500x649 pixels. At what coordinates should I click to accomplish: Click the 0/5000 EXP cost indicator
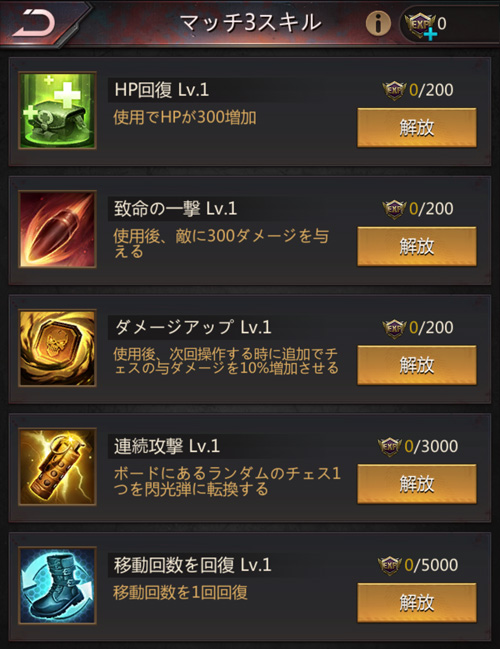[x=418, y=565]
